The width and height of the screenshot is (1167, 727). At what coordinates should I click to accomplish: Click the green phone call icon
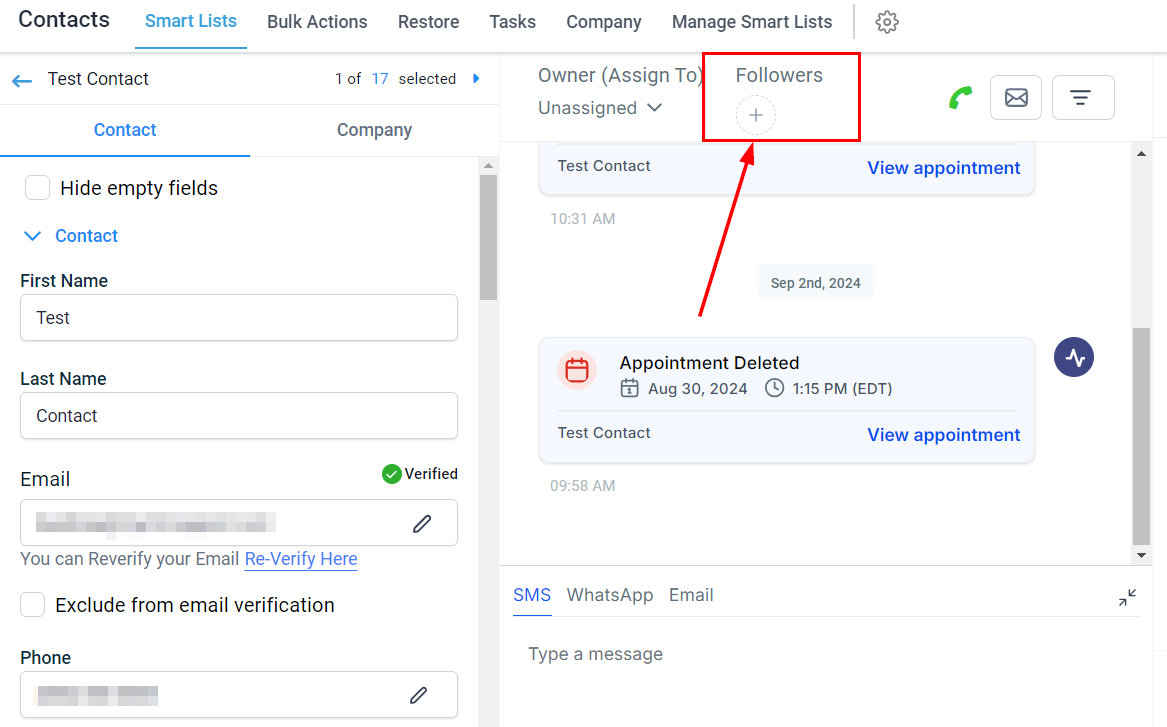[x=961, y=98]
